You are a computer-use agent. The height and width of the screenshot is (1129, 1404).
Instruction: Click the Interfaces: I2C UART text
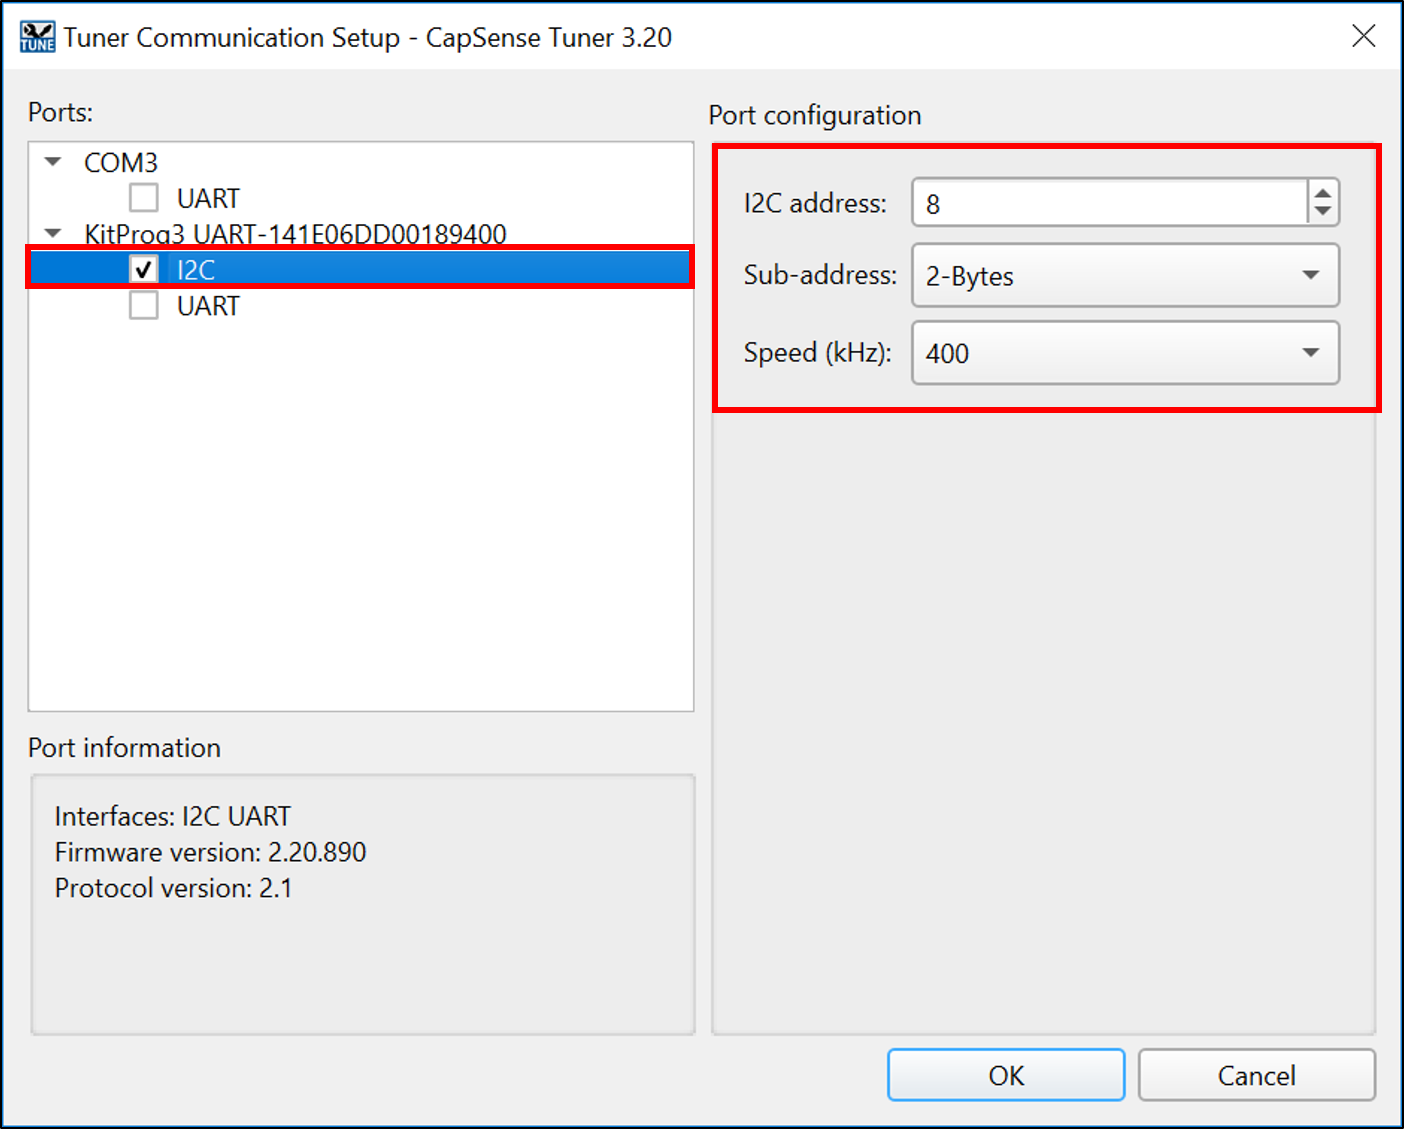[x=172, y=816]
